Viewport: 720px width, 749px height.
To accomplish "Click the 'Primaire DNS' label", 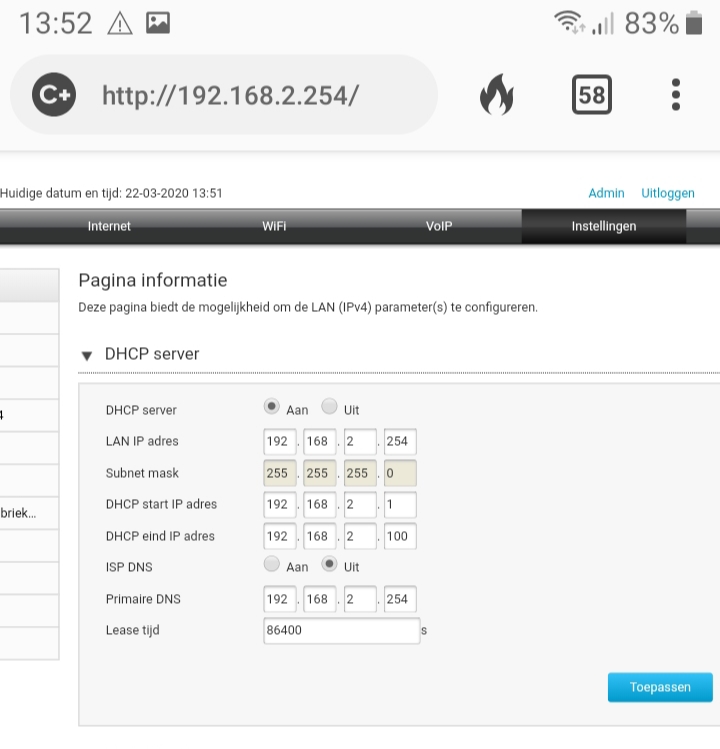I will (143, 599).
